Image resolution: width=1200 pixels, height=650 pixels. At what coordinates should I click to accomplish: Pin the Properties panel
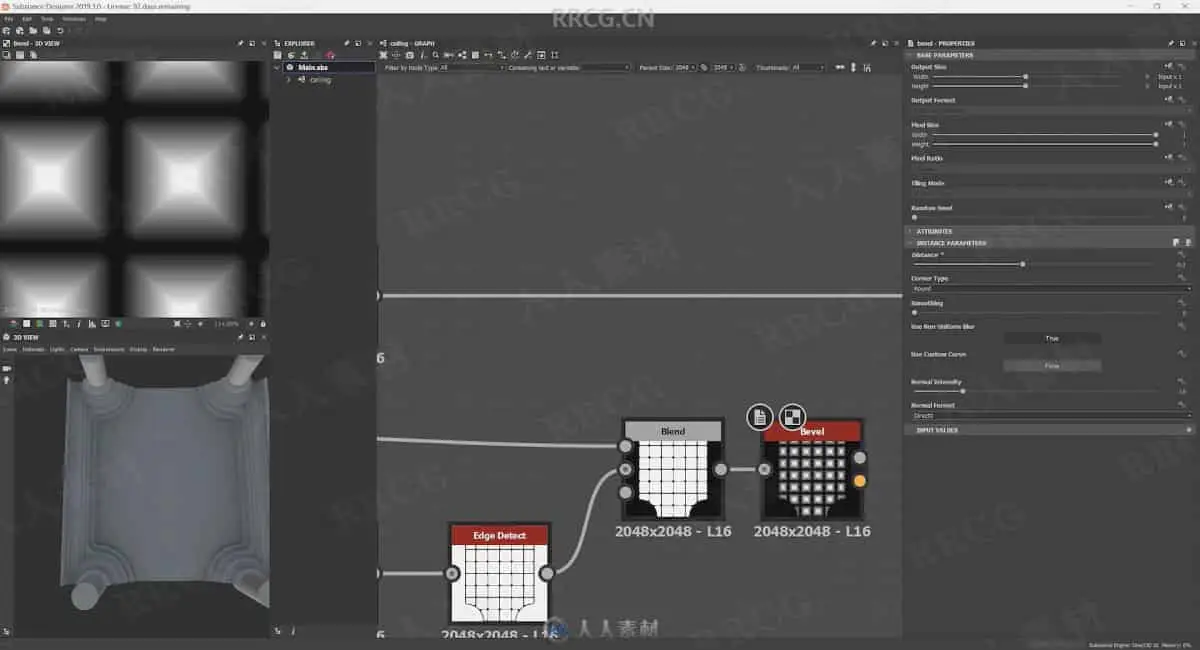coord(1171,43)
